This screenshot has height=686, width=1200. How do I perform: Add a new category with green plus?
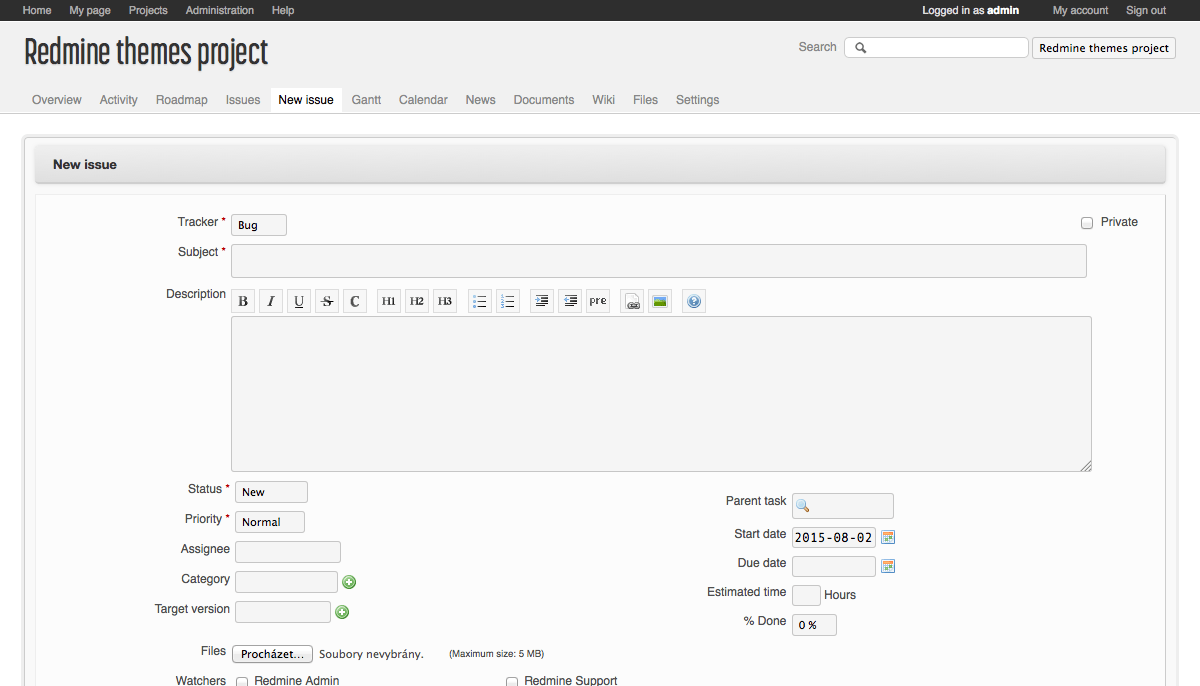(349, 582)
